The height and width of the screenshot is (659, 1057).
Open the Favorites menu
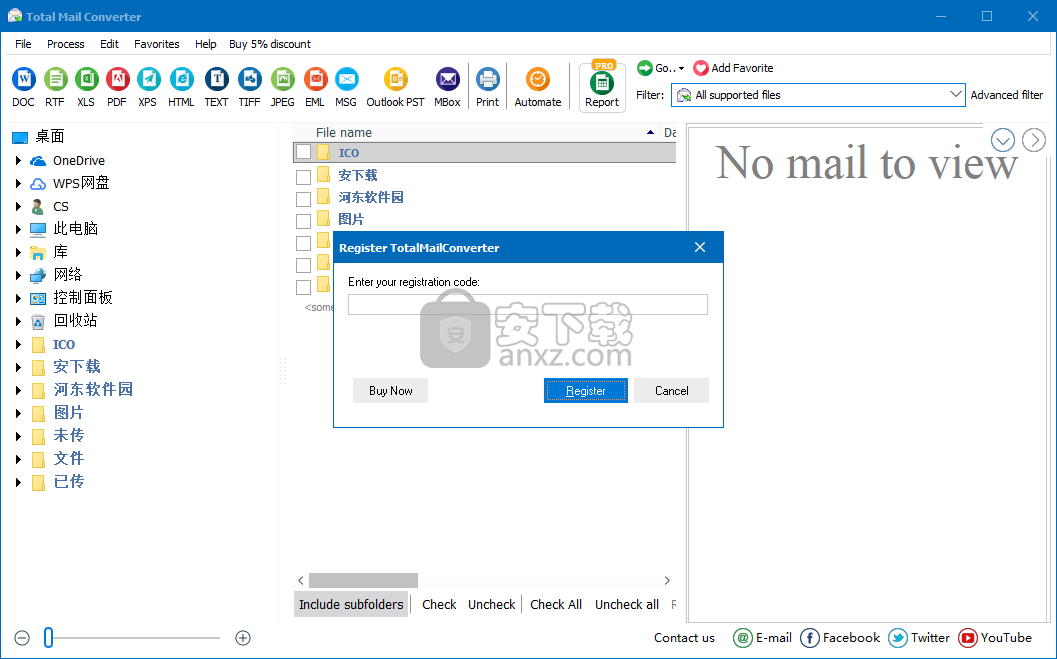[x=156, y=44]
